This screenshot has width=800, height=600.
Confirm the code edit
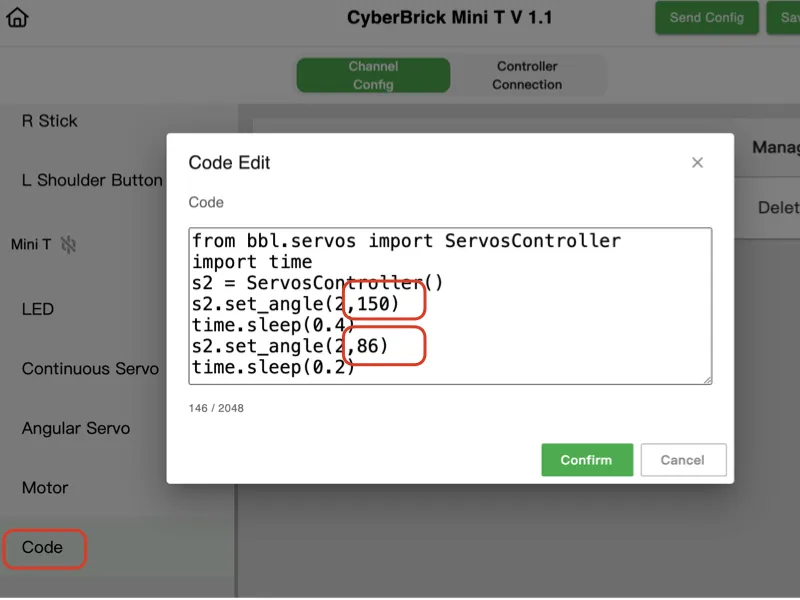(x=586, y=460)
